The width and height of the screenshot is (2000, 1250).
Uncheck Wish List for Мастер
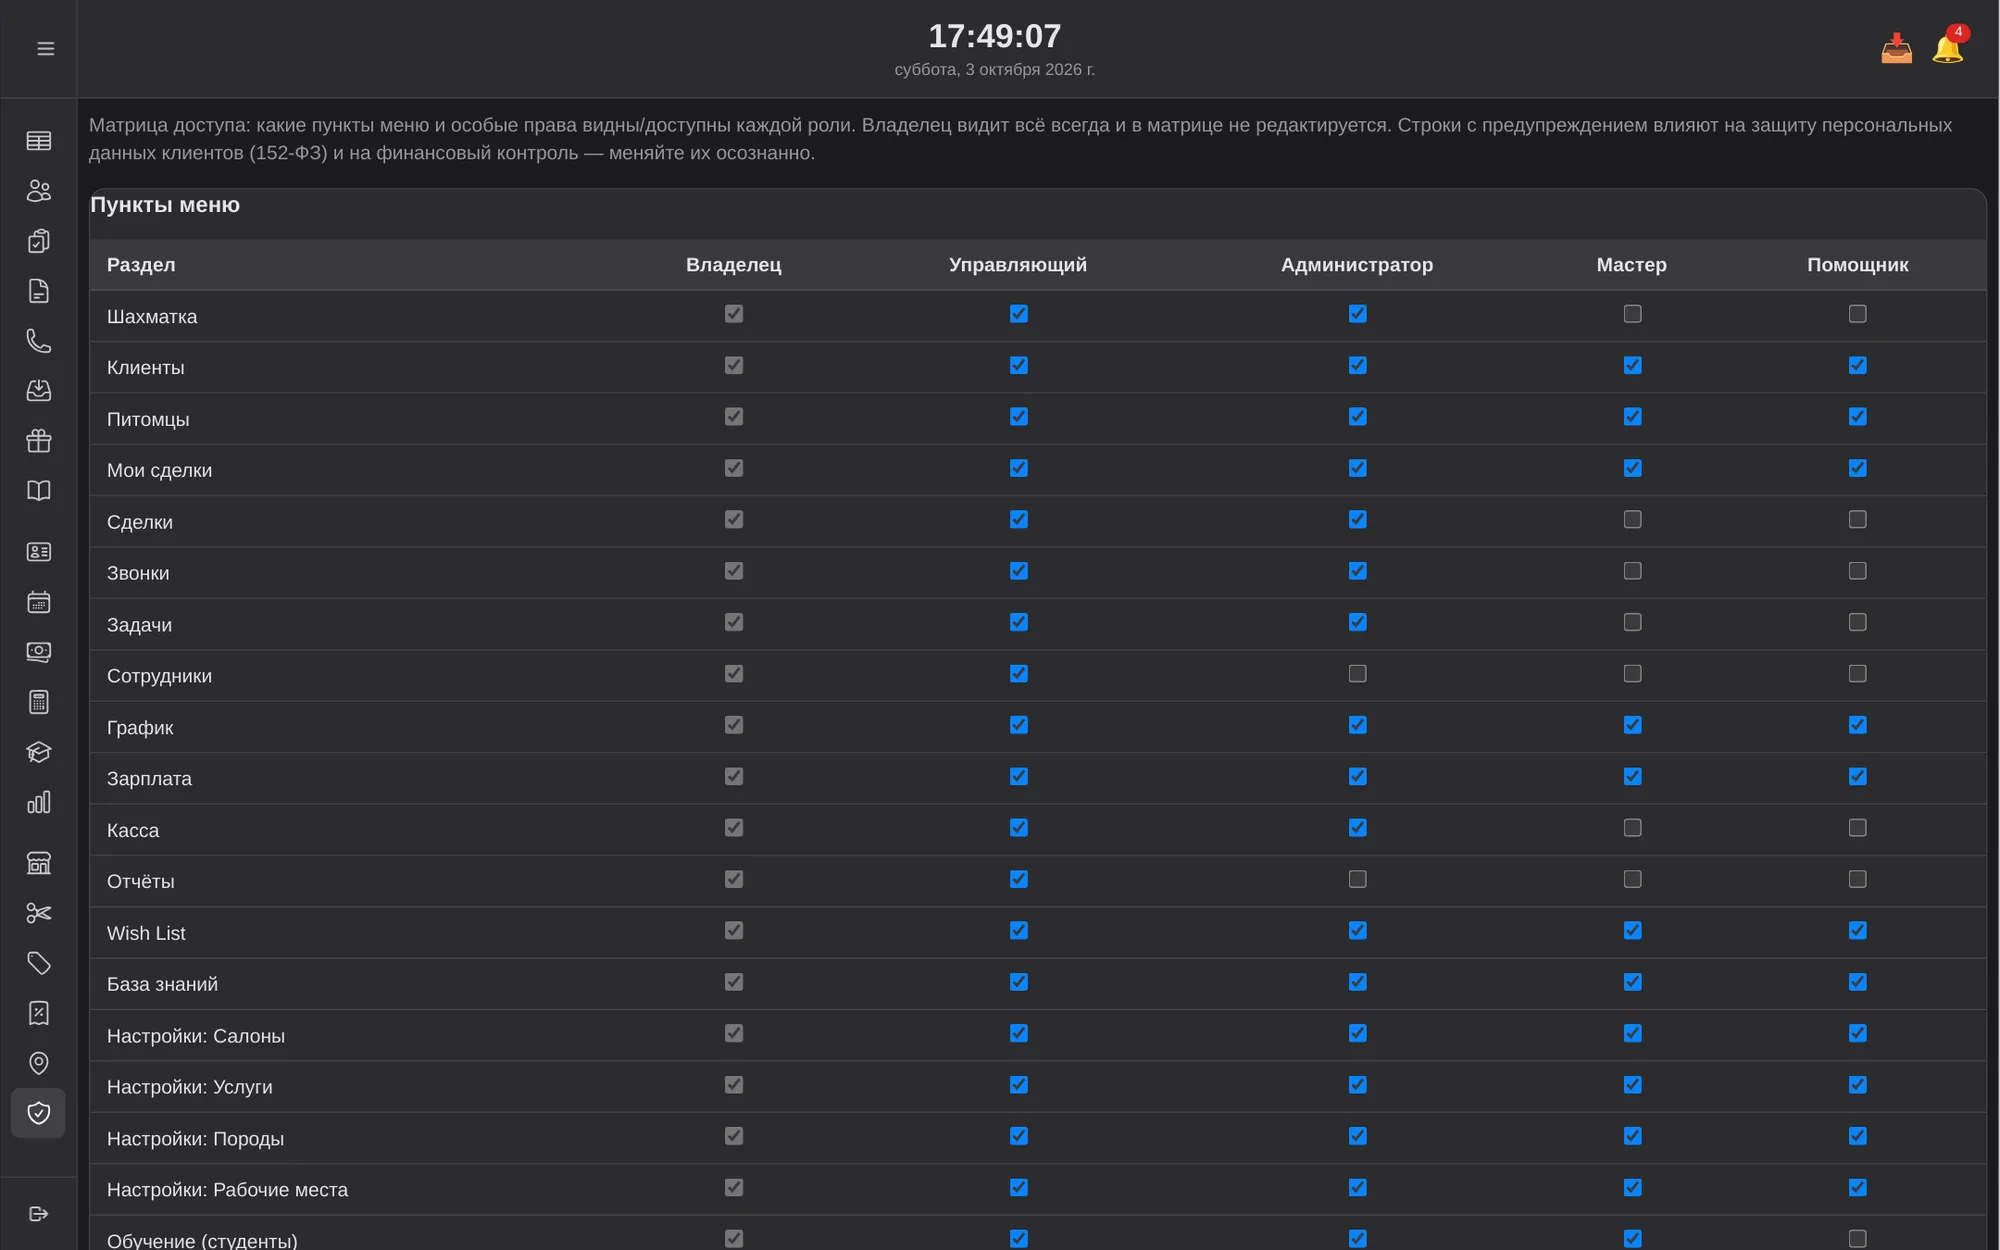pos(1632,931)
